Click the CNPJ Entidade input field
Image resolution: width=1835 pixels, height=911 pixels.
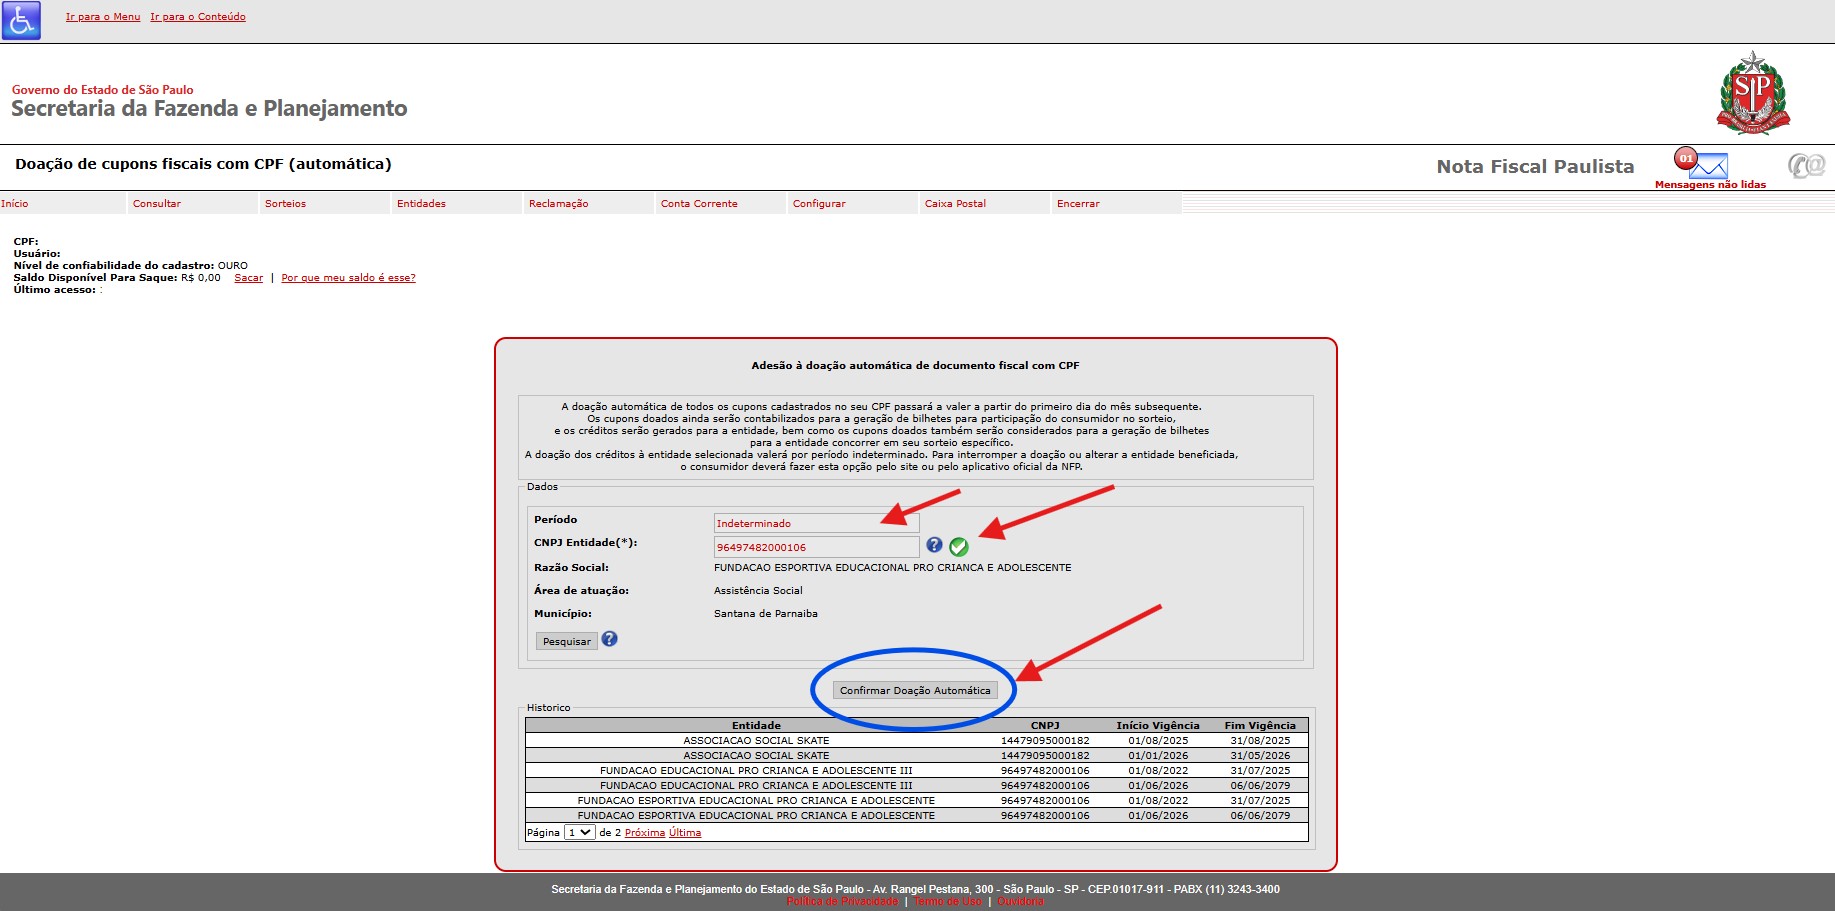pos(816,547)
